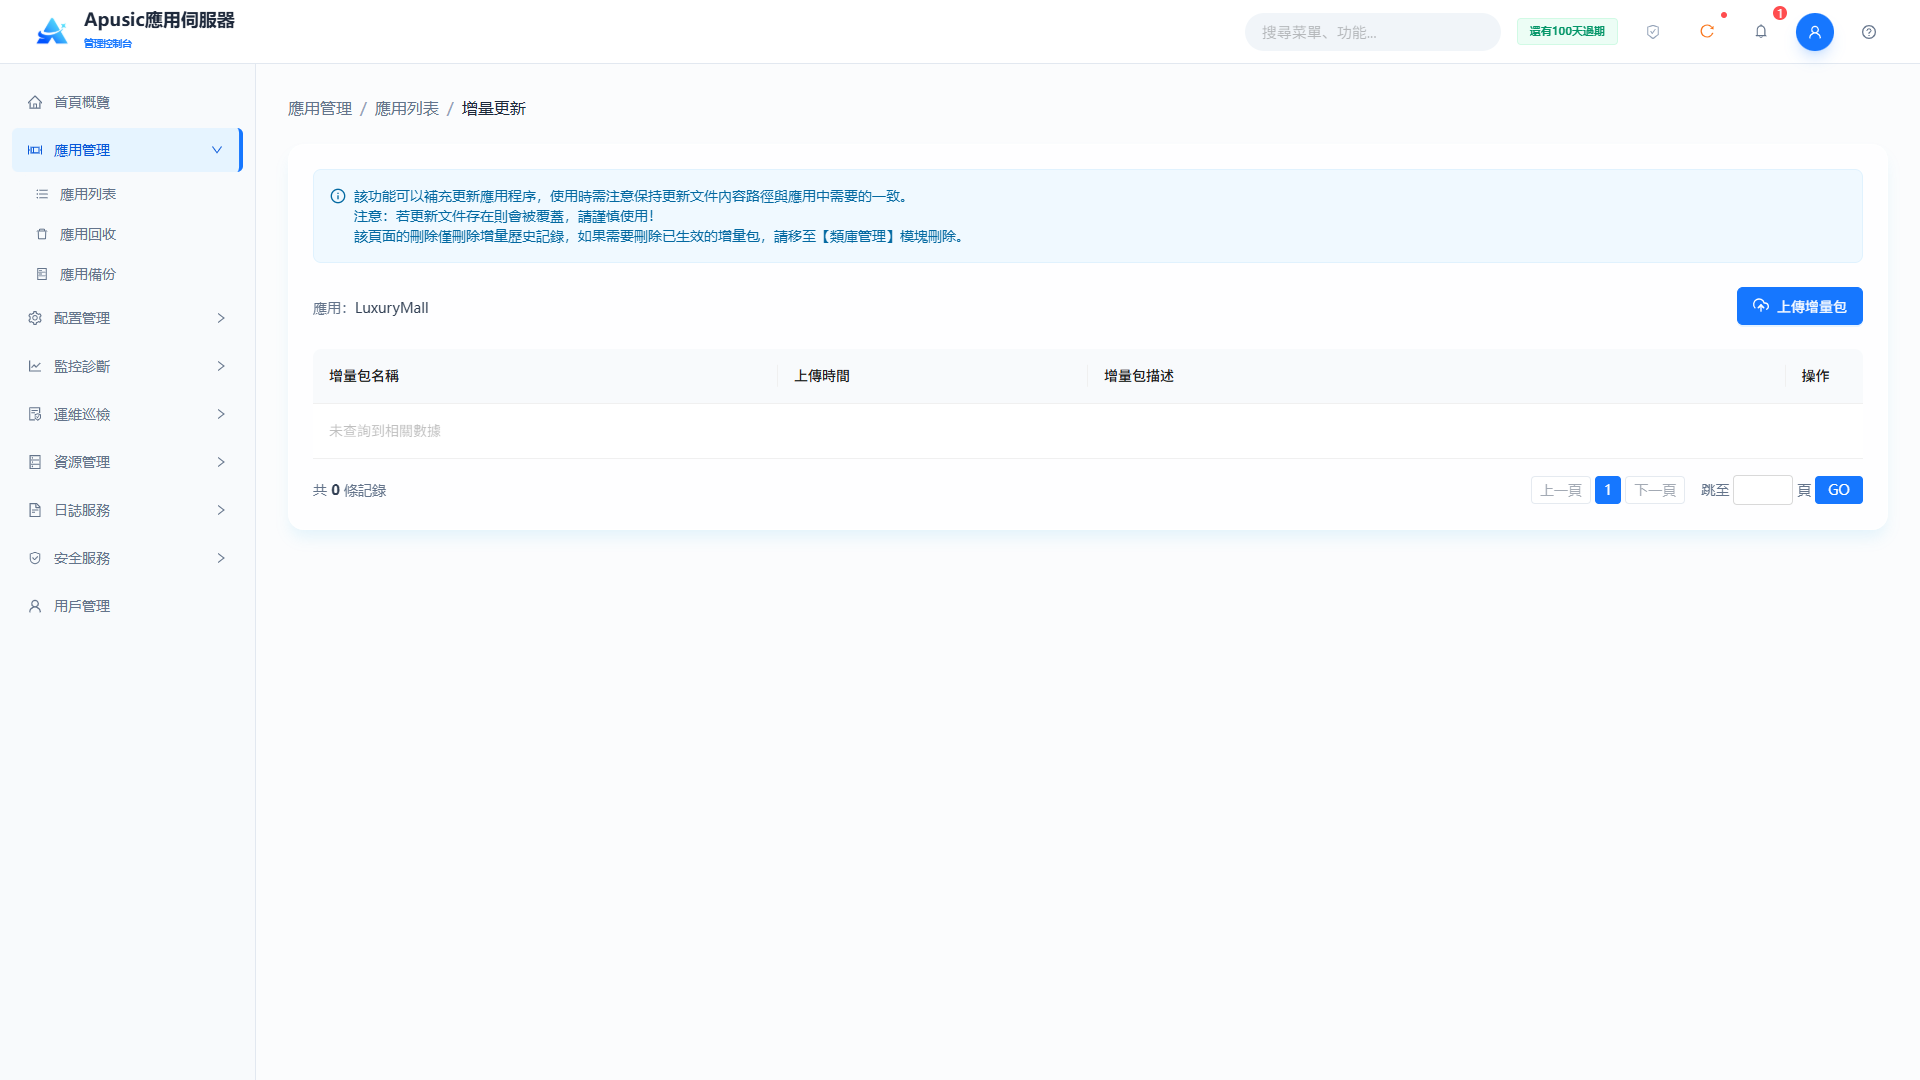
Task: Open the notification bell icon
Action: pos(1761,32)
